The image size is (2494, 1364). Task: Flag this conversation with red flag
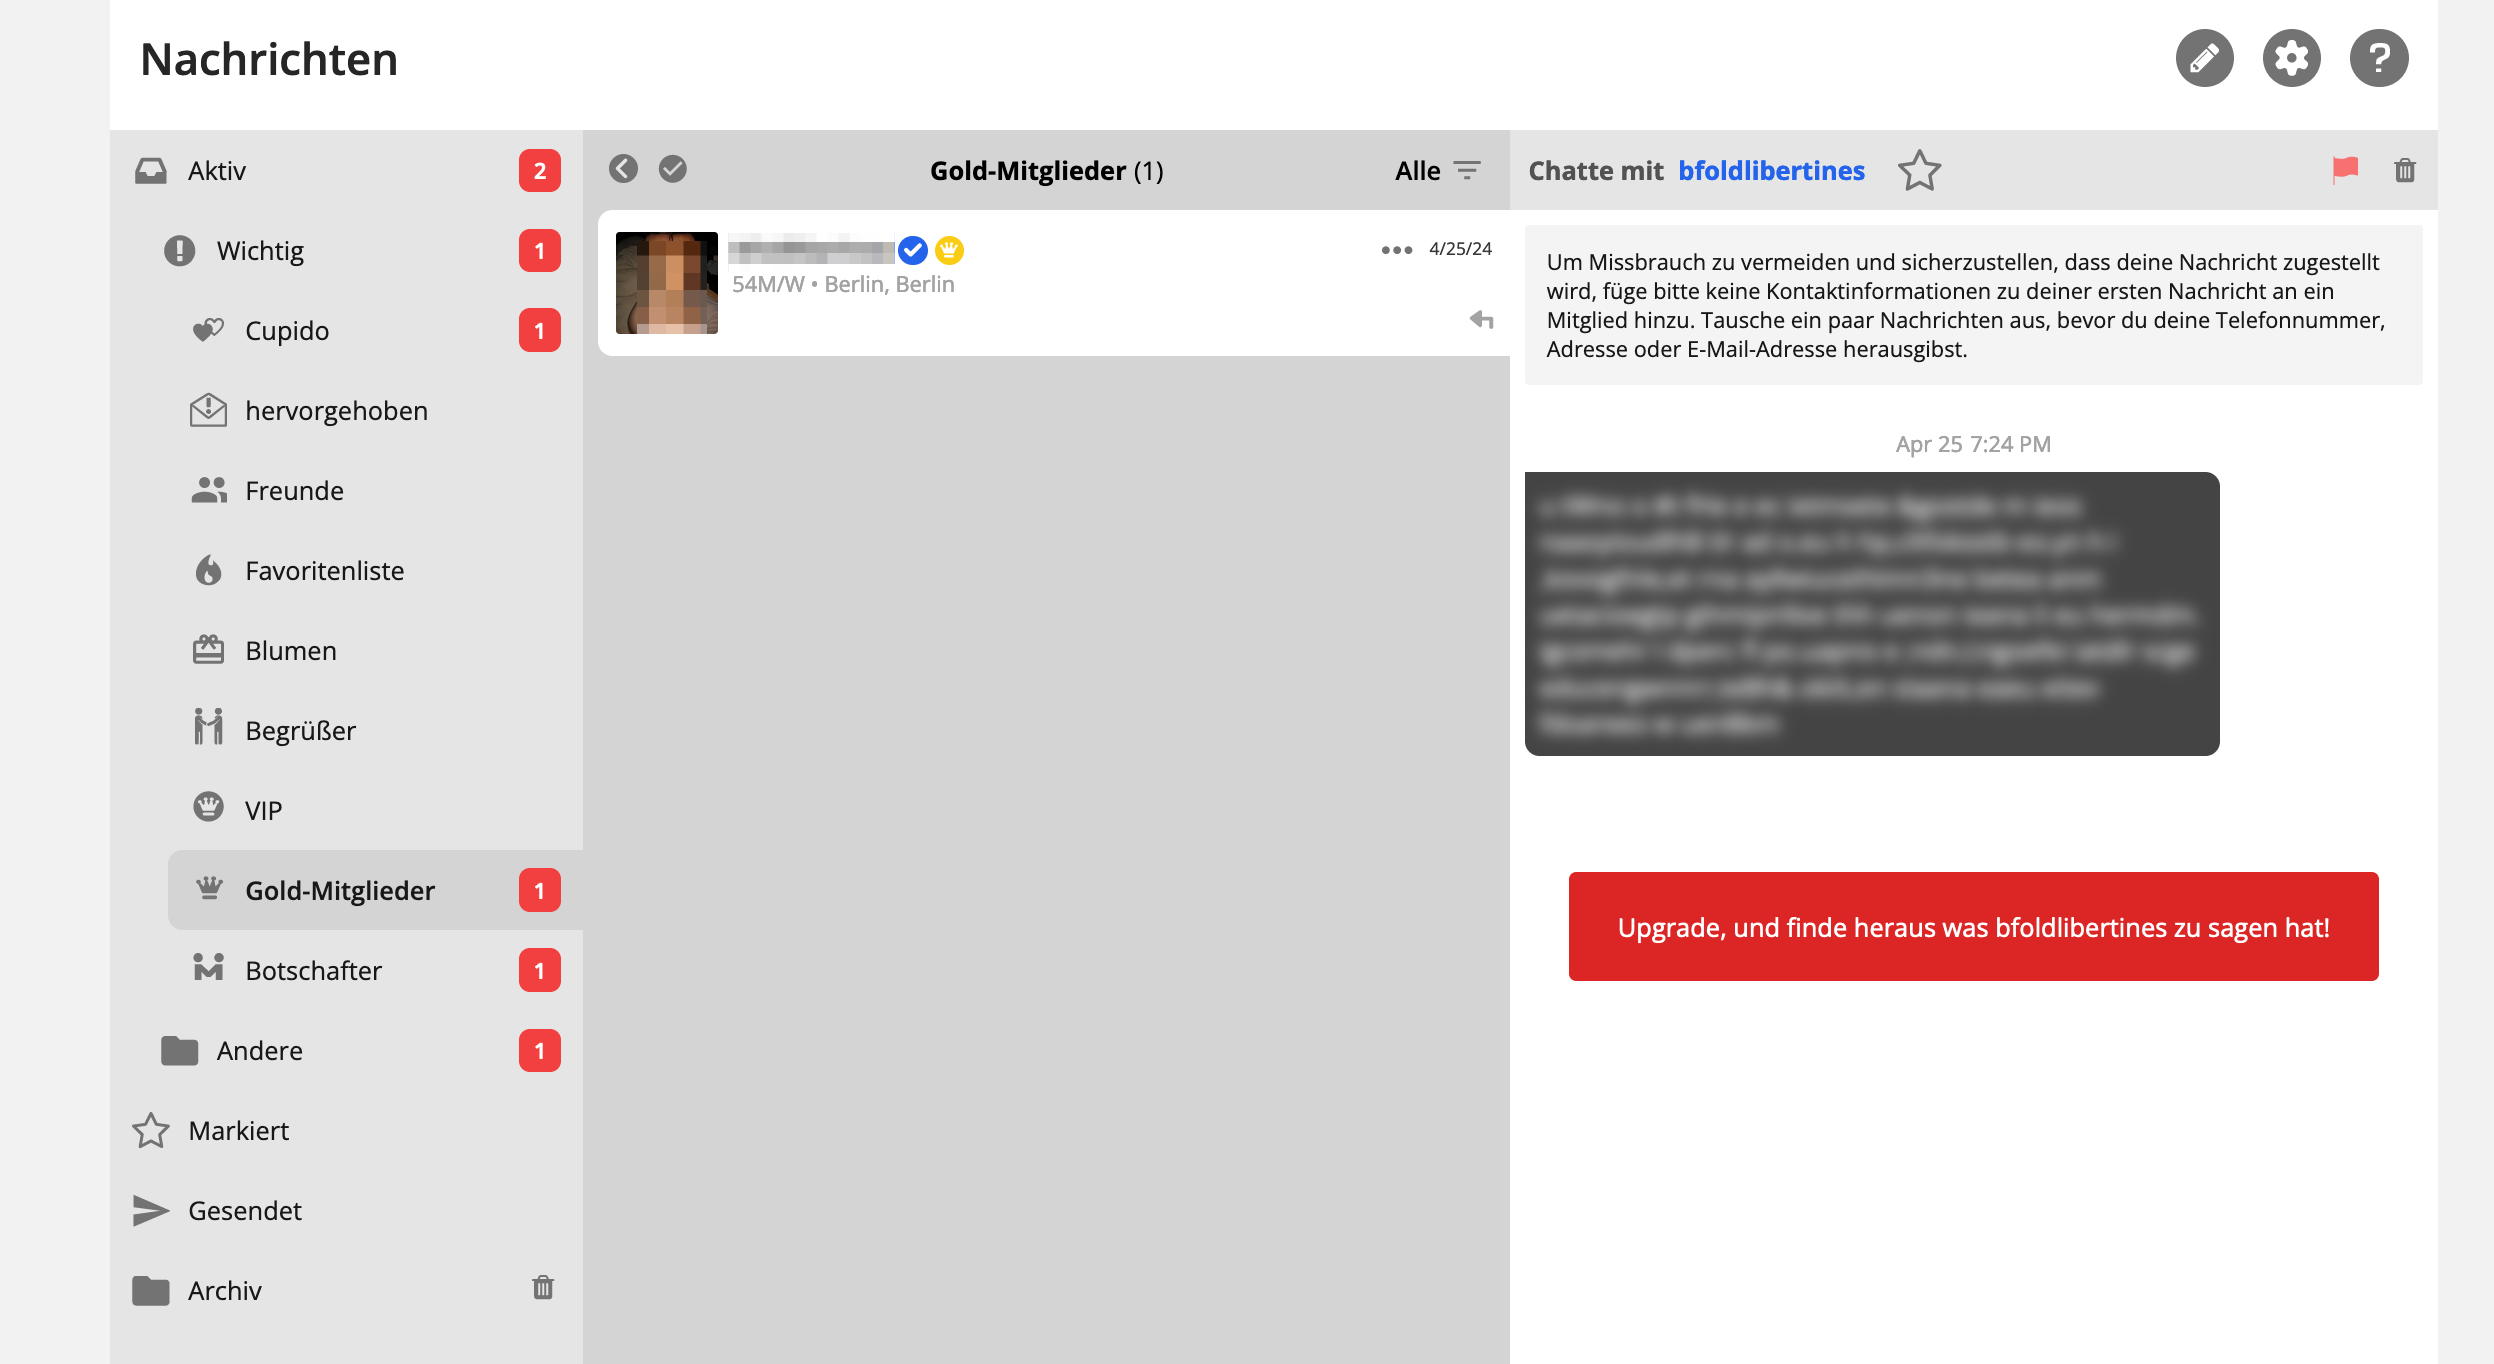[x=2344, y=170]
